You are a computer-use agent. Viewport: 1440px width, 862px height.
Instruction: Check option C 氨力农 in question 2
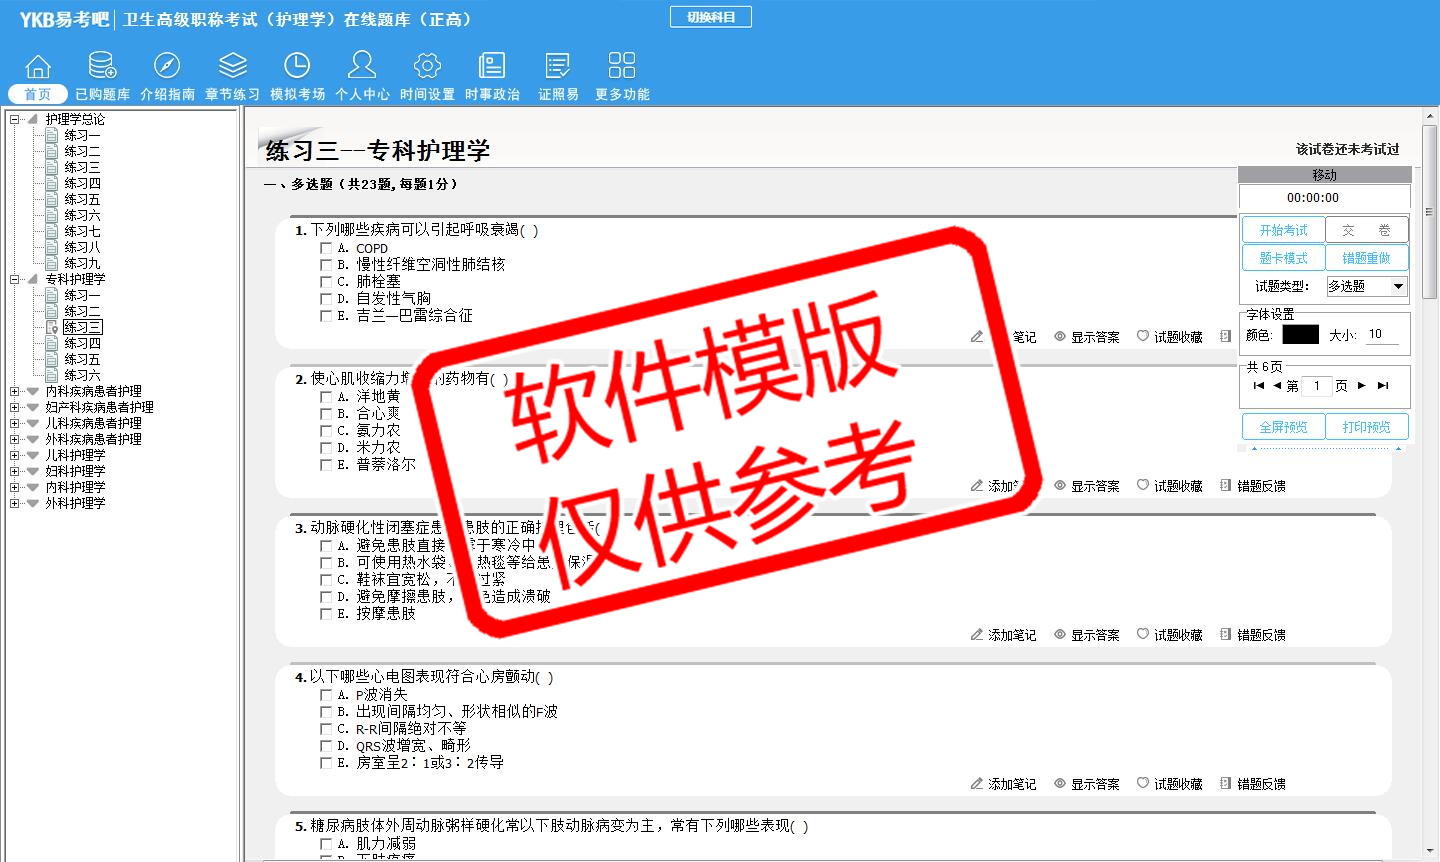coord(326,431)
